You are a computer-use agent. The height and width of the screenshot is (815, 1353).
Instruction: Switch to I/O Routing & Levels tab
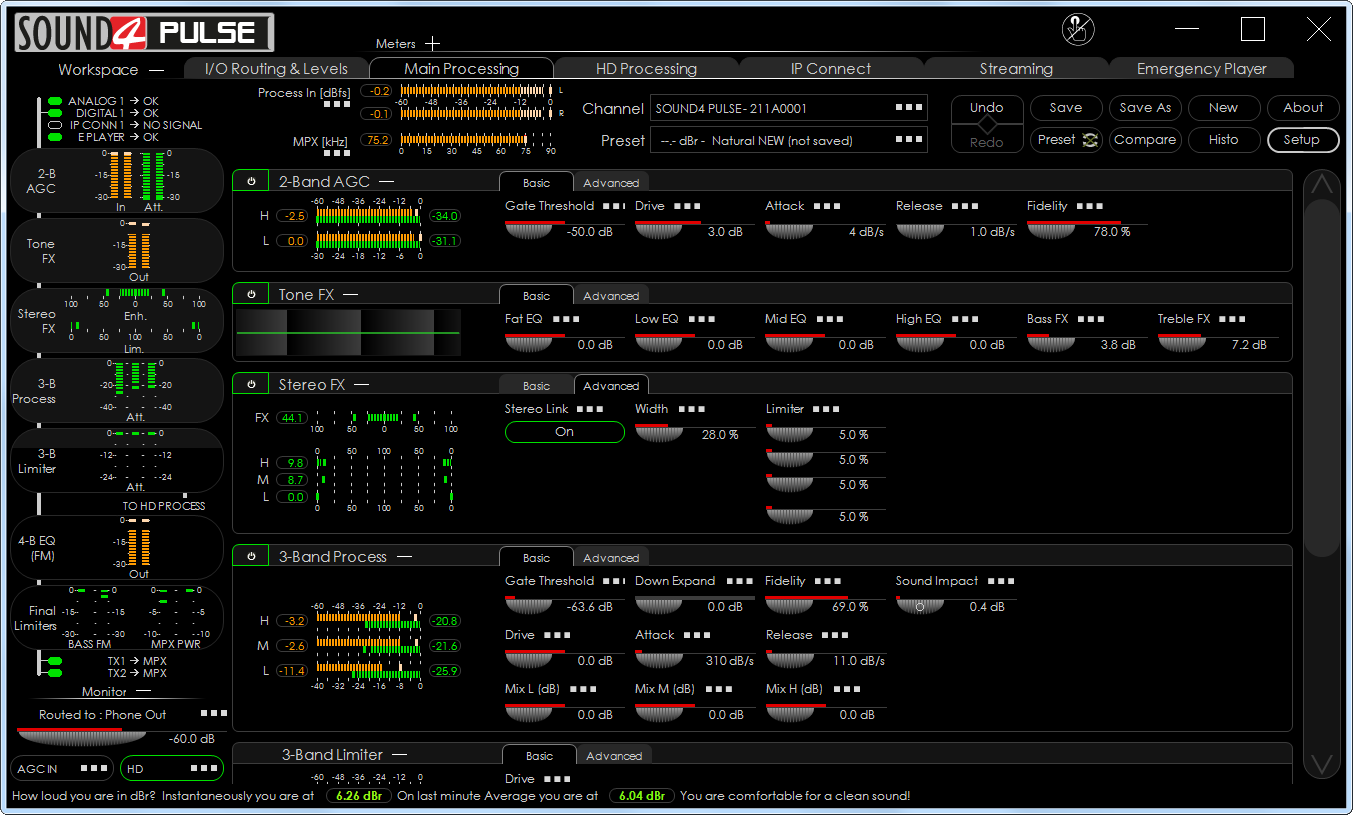coord(276,69)
